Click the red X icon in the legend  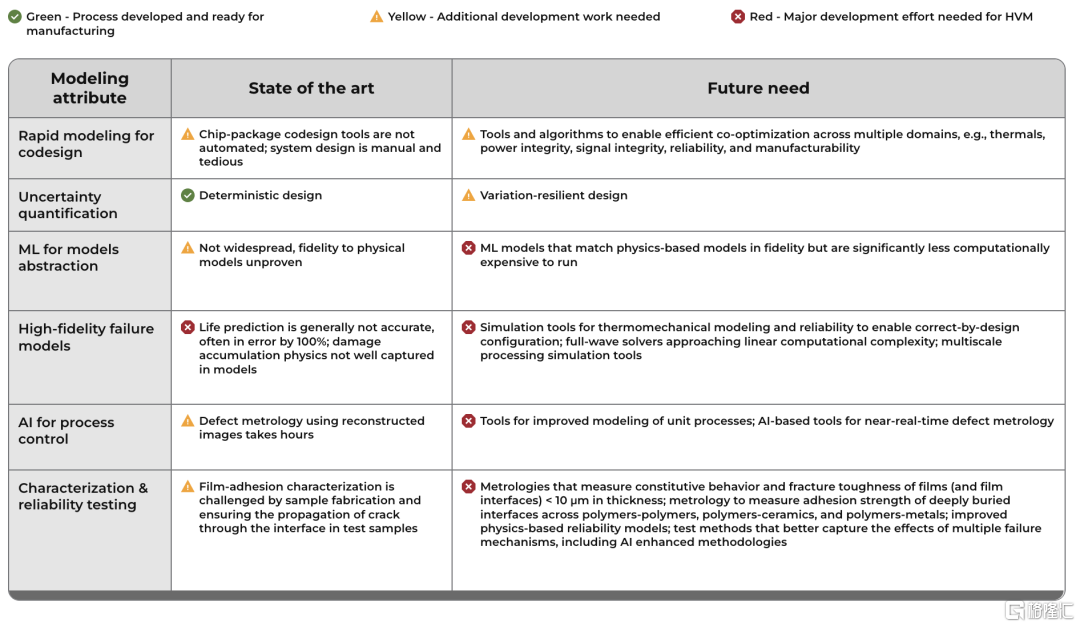point(738,17)
